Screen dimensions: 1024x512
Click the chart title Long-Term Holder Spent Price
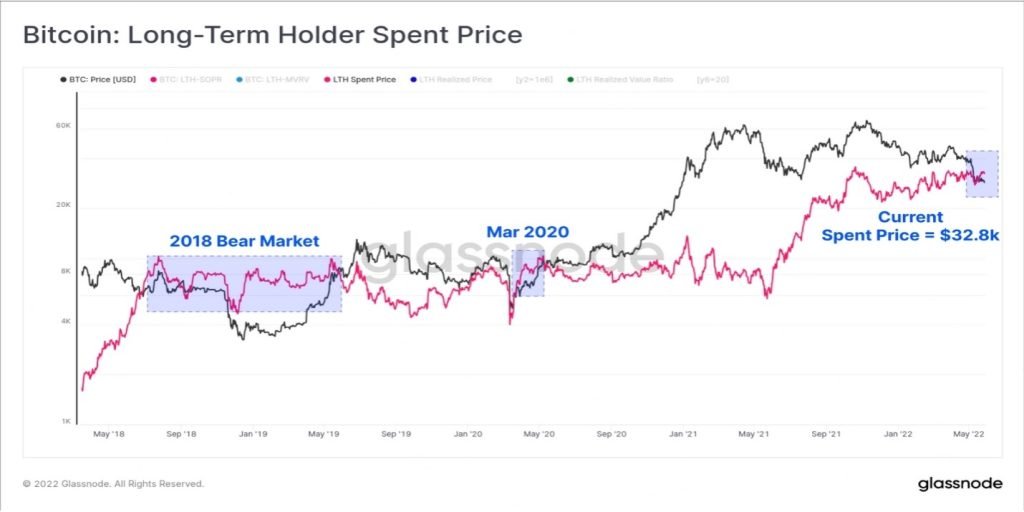(325, 35)
